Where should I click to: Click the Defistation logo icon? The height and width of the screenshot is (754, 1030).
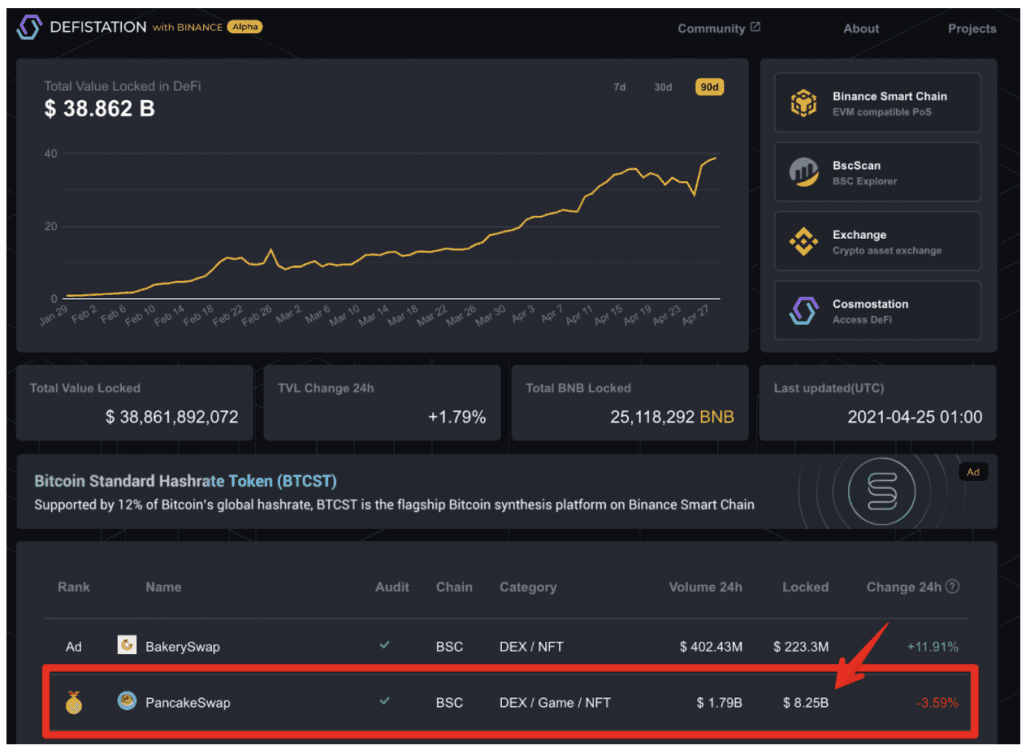click(29, 27)
